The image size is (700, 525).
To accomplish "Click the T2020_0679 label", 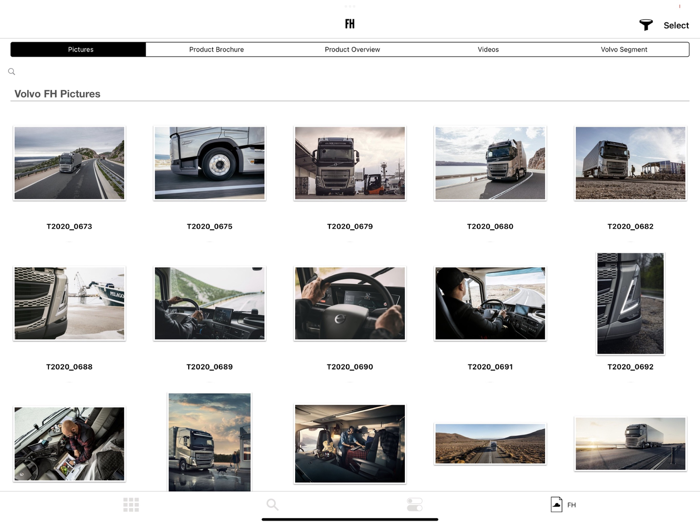I will [x=350, y=226].
